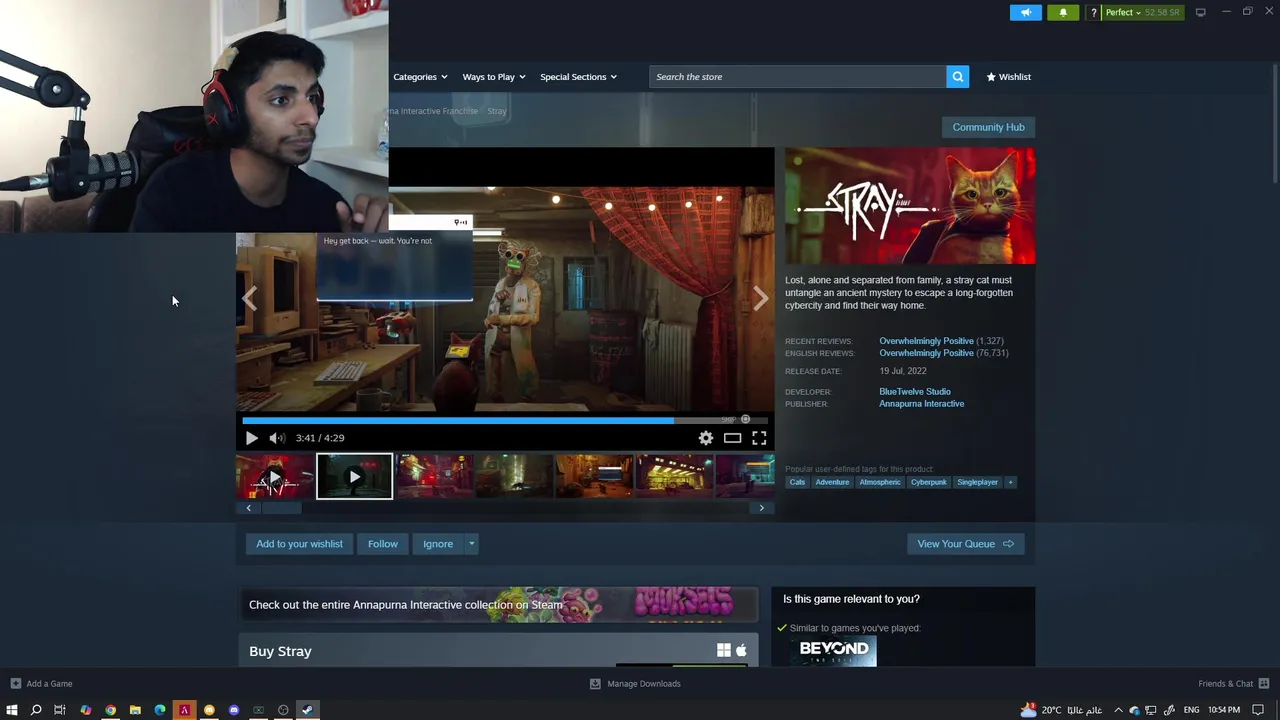The width and height of the screenshot is (1280, 720).
Task: Expand more tags with plus button
Action: click(x=1010, y=482)
